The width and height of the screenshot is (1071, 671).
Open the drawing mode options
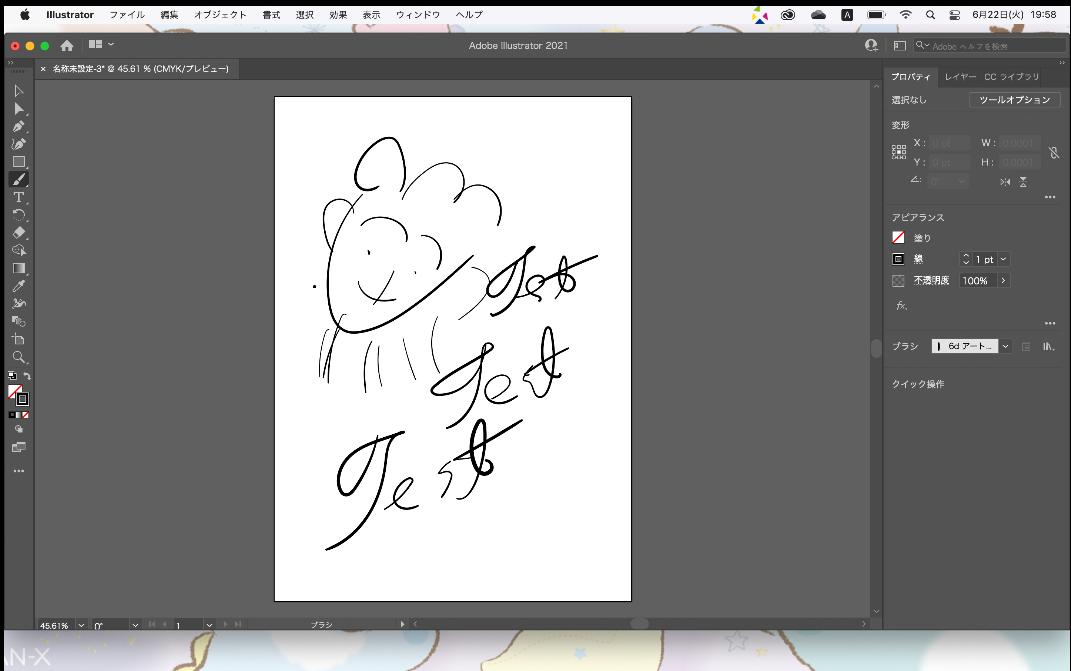pos(18,430)
